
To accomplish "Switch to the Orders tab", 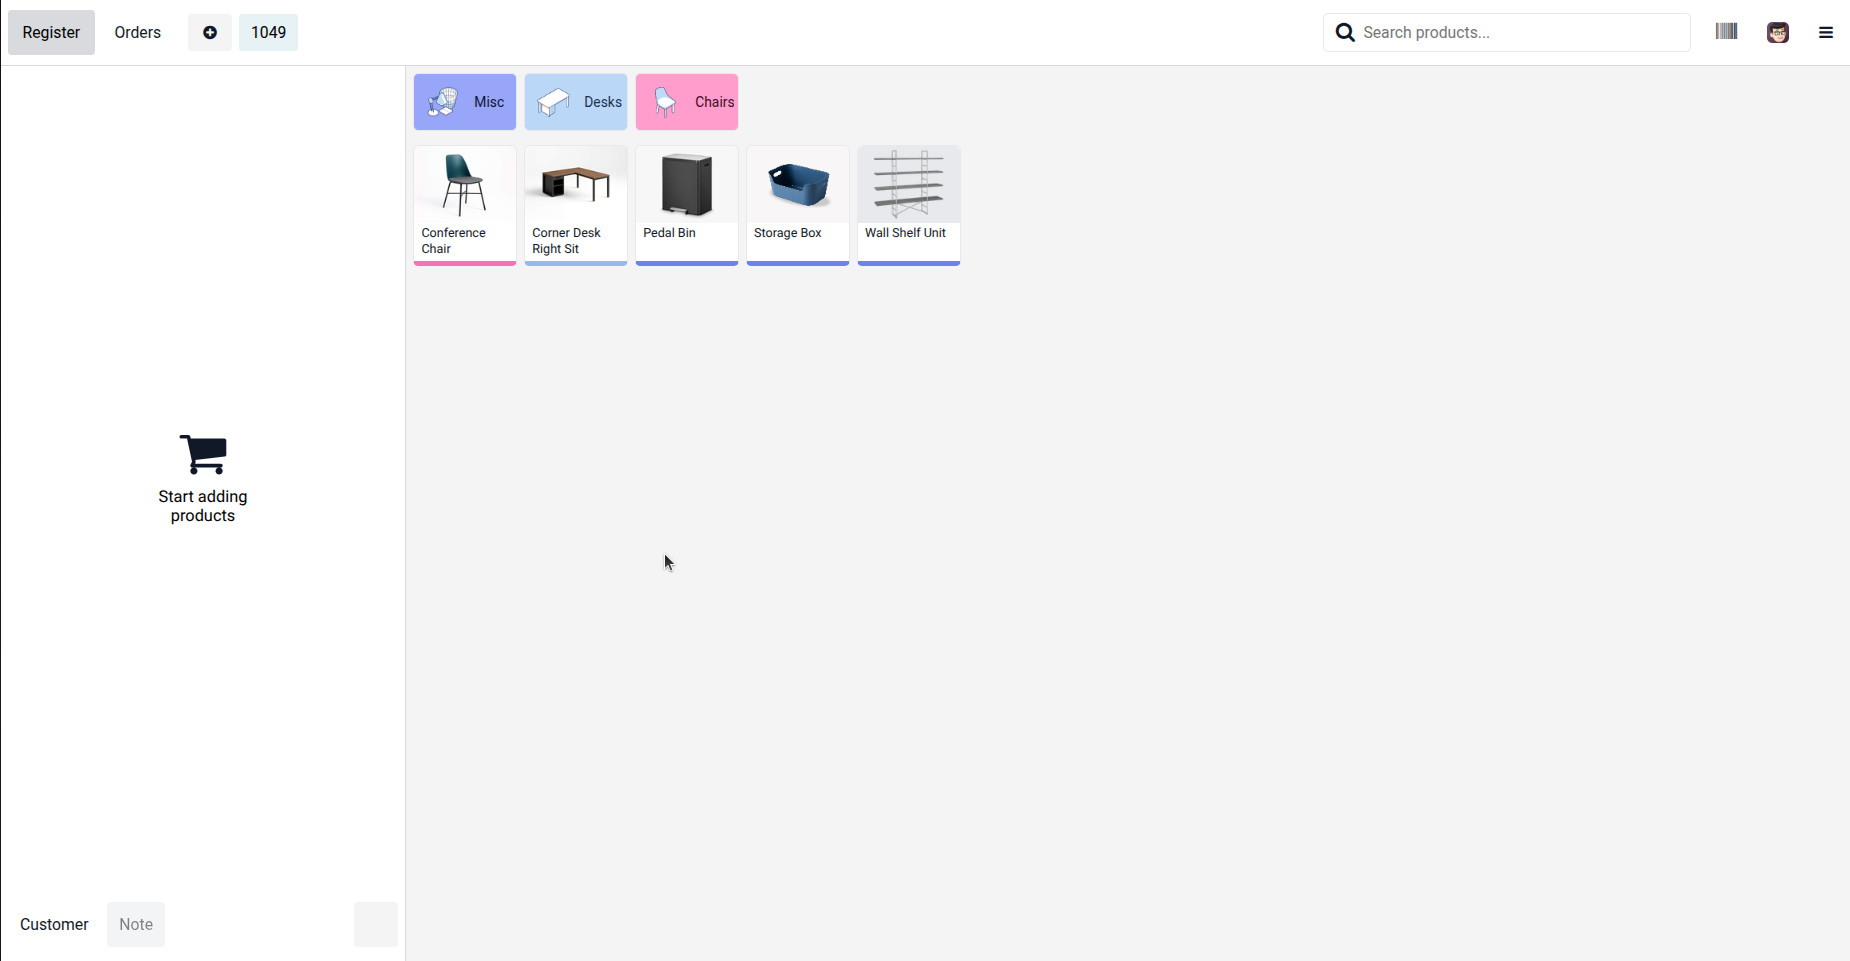I will click(x=137, y=32).
